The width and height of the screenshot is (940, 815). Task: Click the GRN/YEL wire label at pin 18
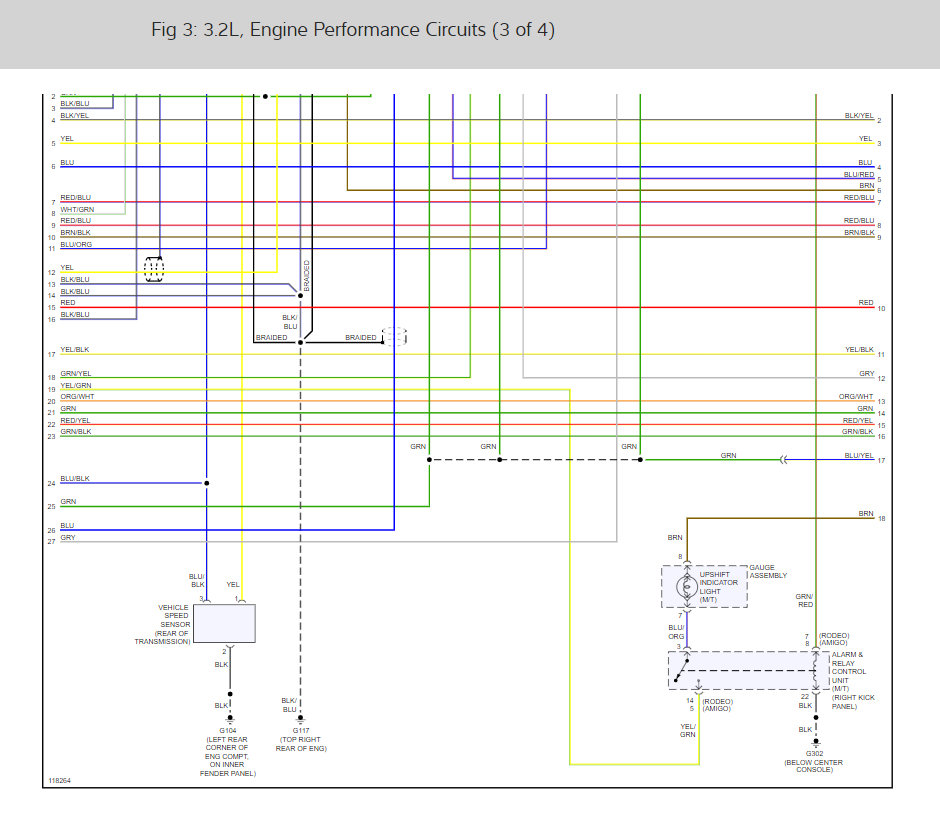[76, 373]
